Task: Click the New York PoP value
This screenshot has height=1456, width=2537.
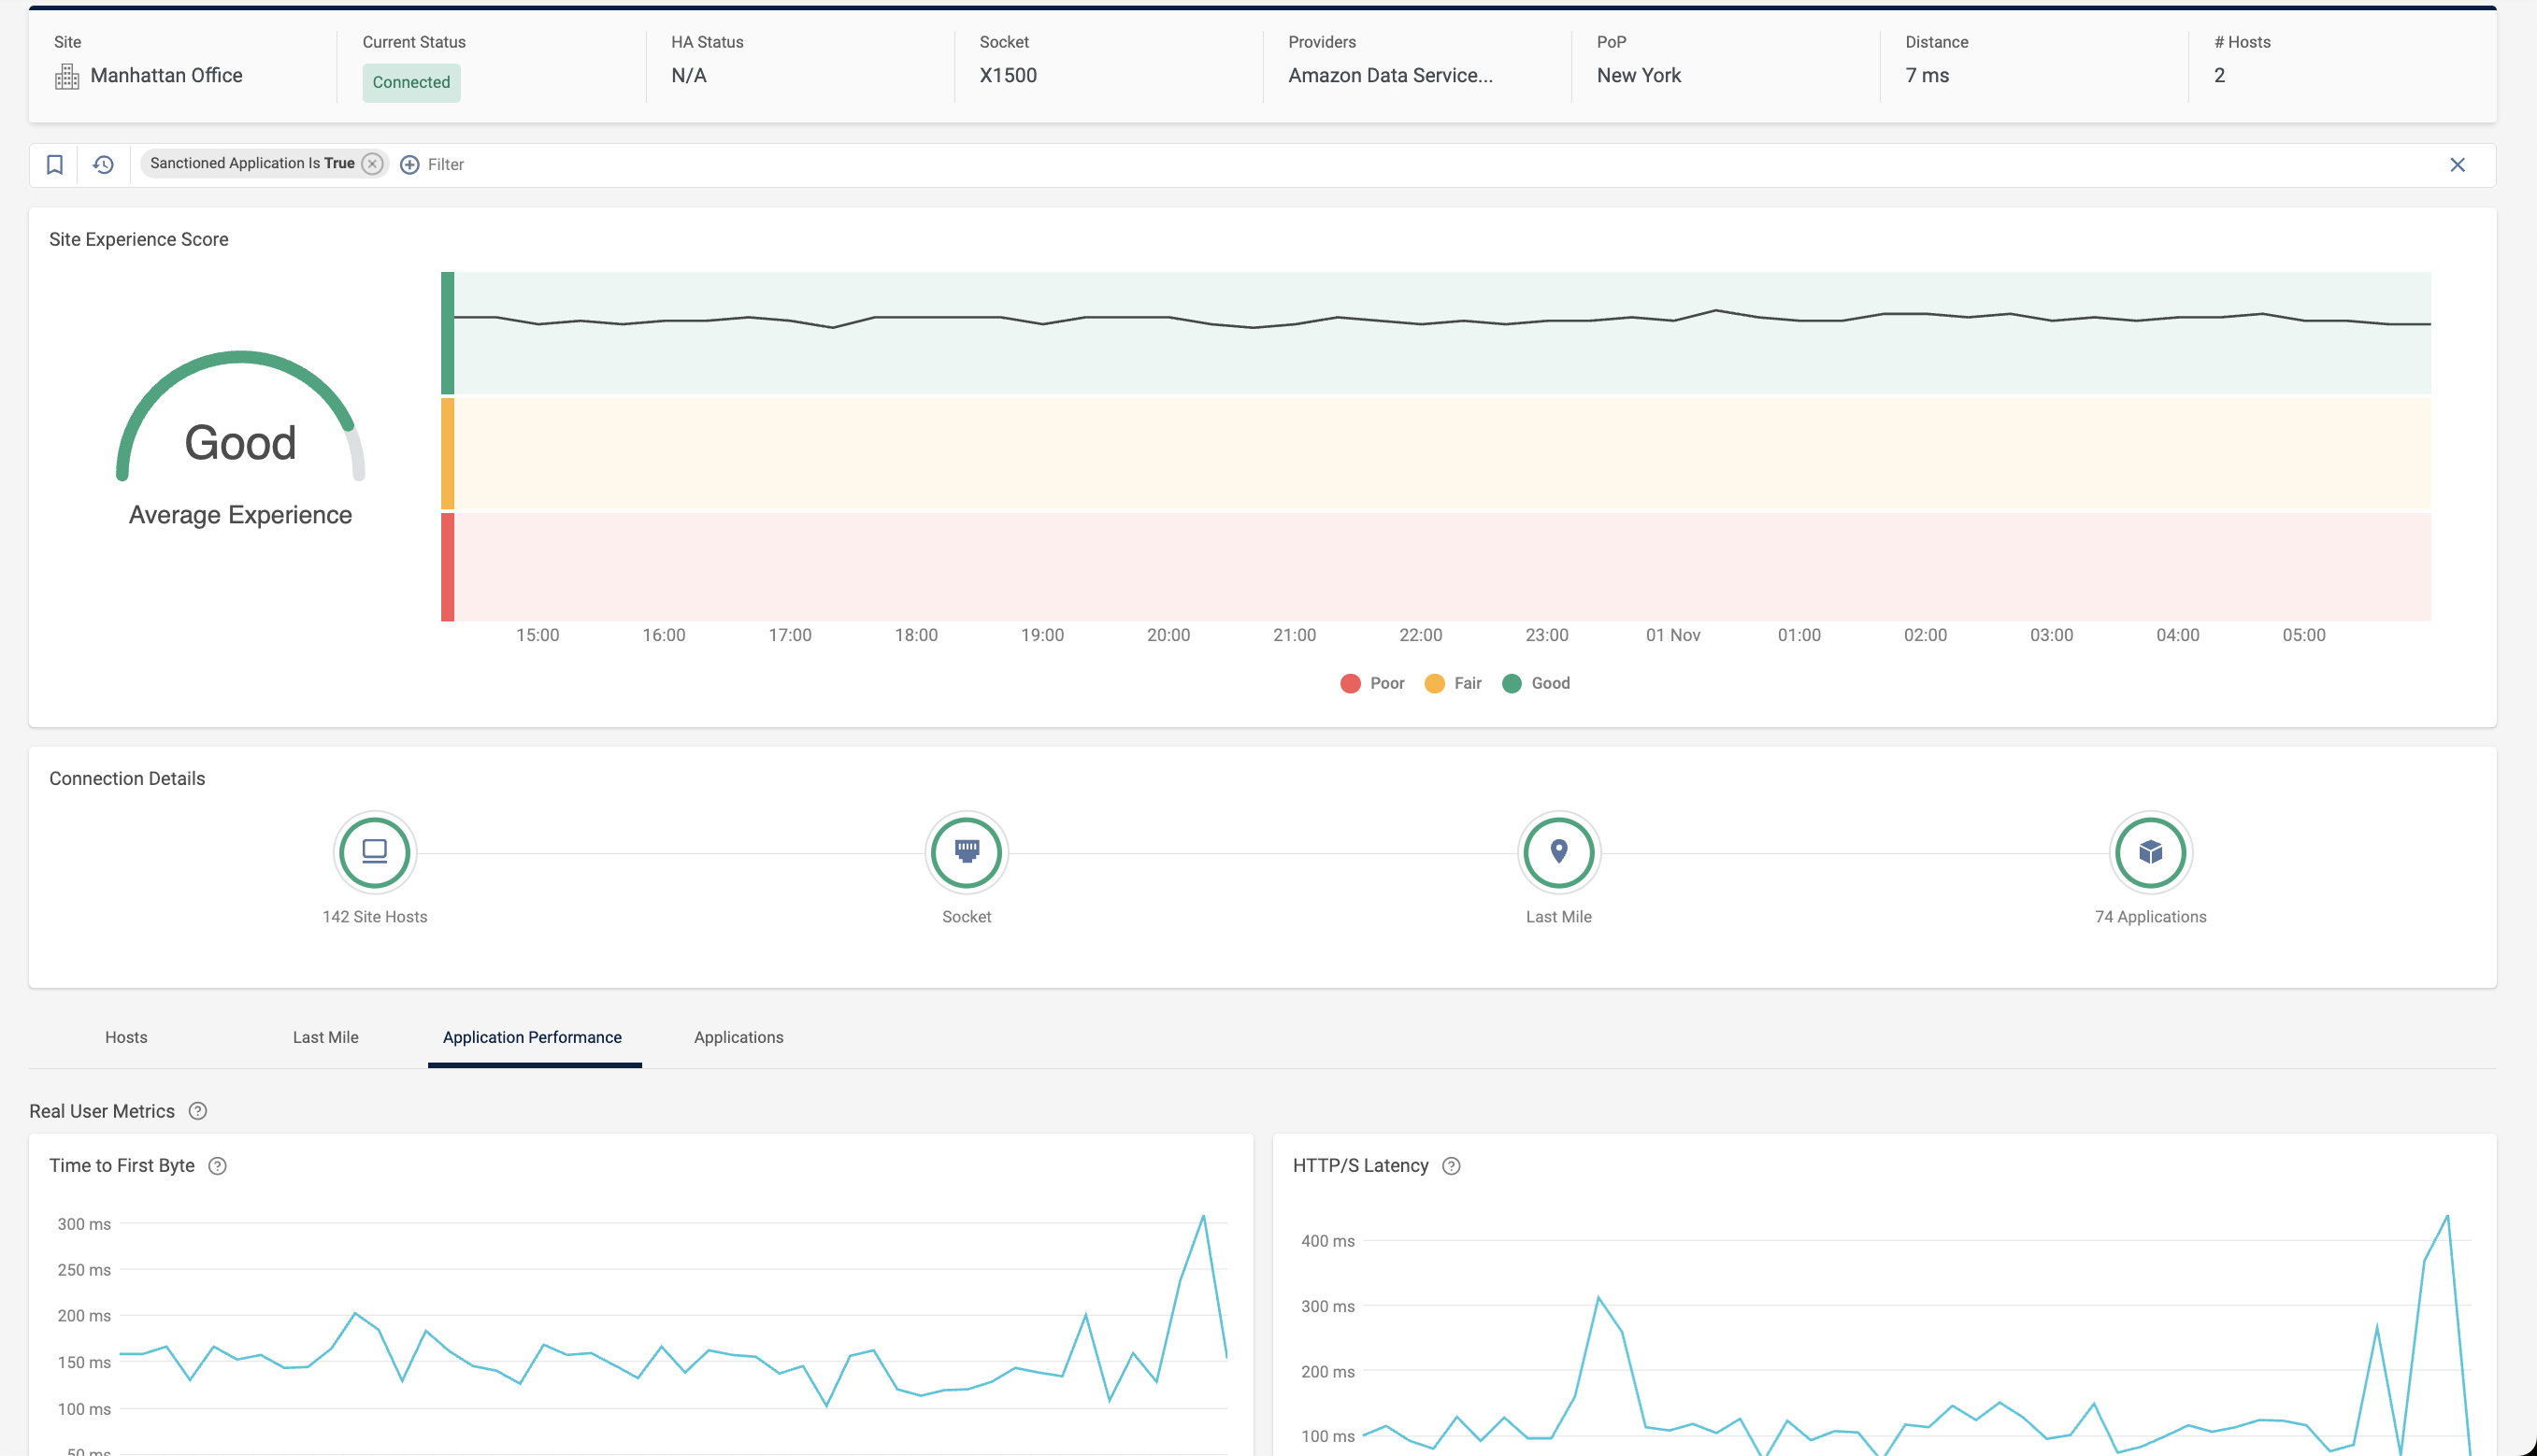Action: click(x=1639, y=76)
